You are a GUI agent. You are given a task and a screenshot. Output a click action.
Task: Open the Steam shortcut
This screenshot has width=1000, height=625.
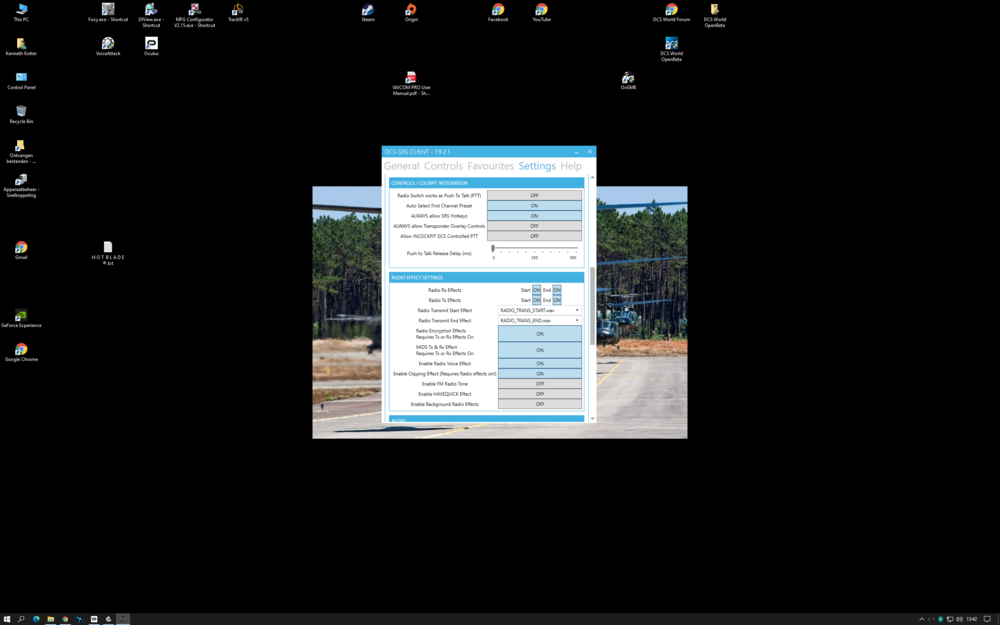367,11
